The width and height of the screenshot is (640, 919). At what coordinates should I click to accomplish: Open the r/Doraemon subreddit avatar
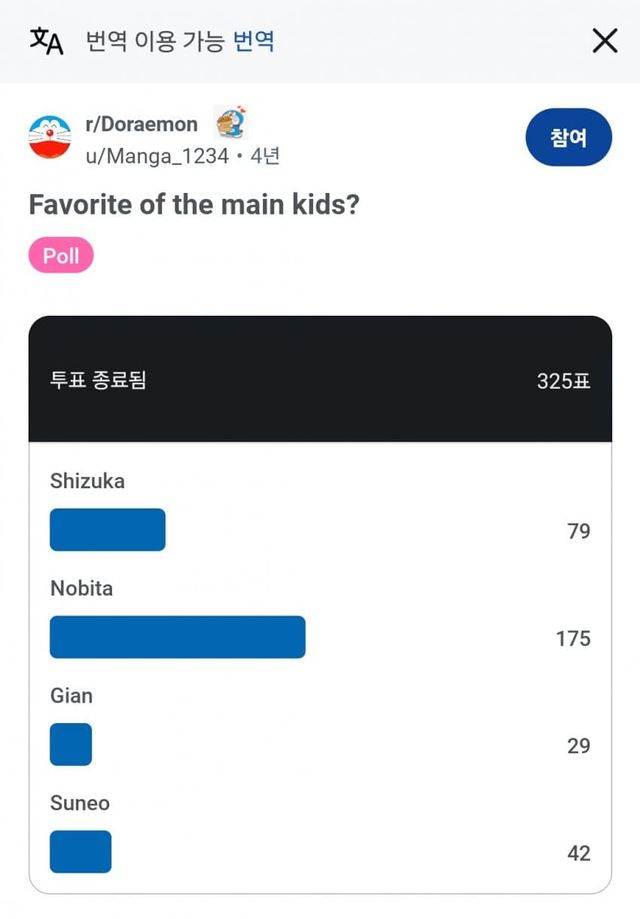[x=50, y=138]
